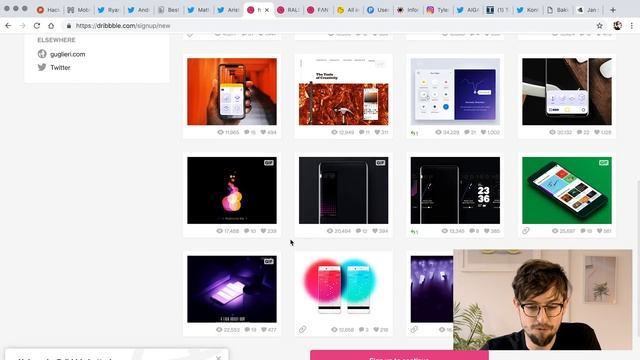Click the GIF badge on the flame shot

click(269, 162)
